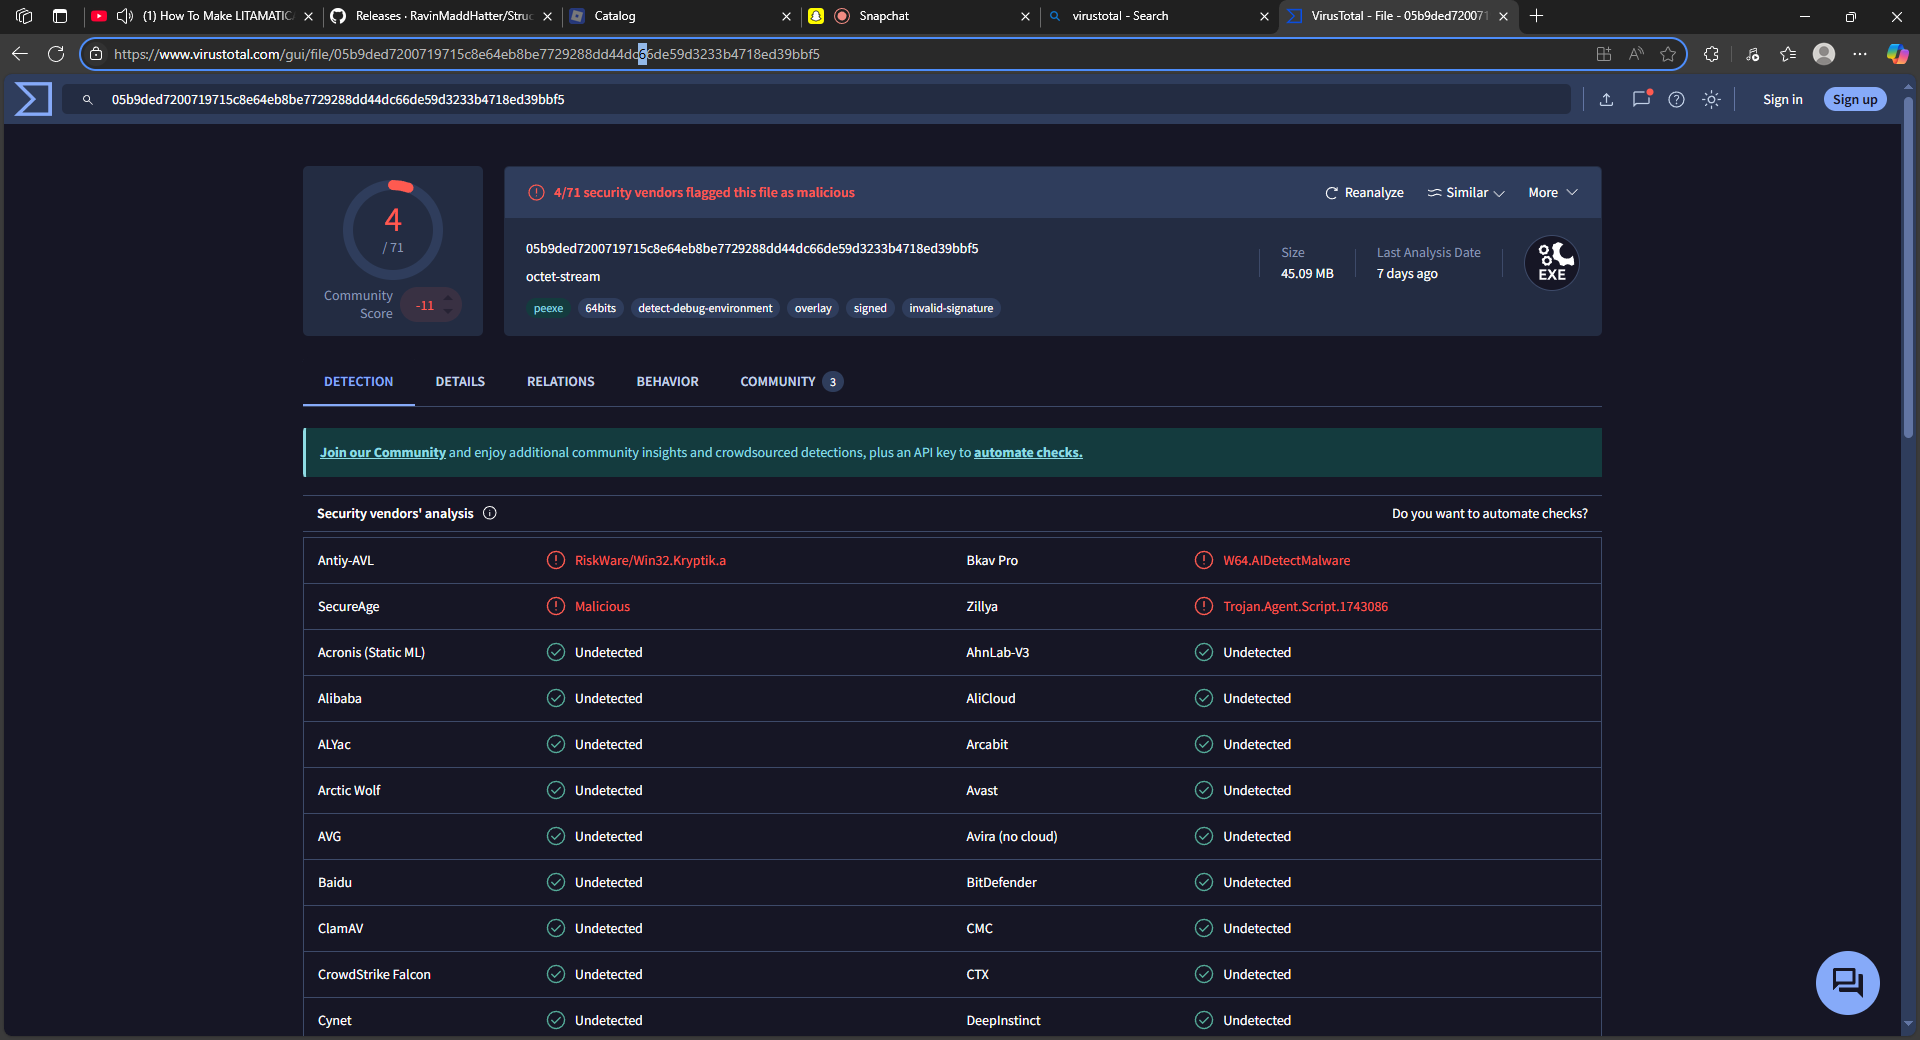The width and height of the screenshot is (1920, 1040).
Task: Click the split screen apps icon in address bar
Action: (x=1604, y=54)
